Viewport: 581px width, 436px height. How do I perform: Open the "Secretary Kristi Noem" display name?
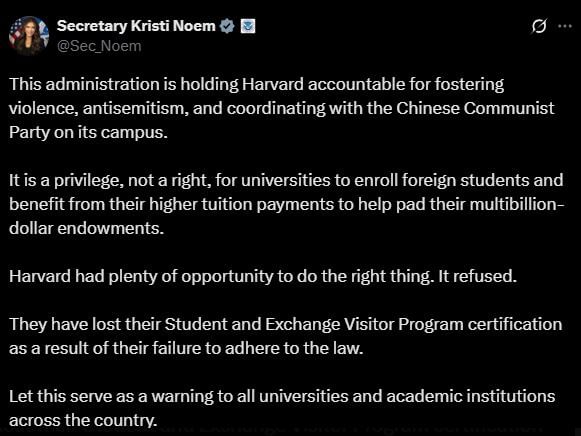(136, 26)
